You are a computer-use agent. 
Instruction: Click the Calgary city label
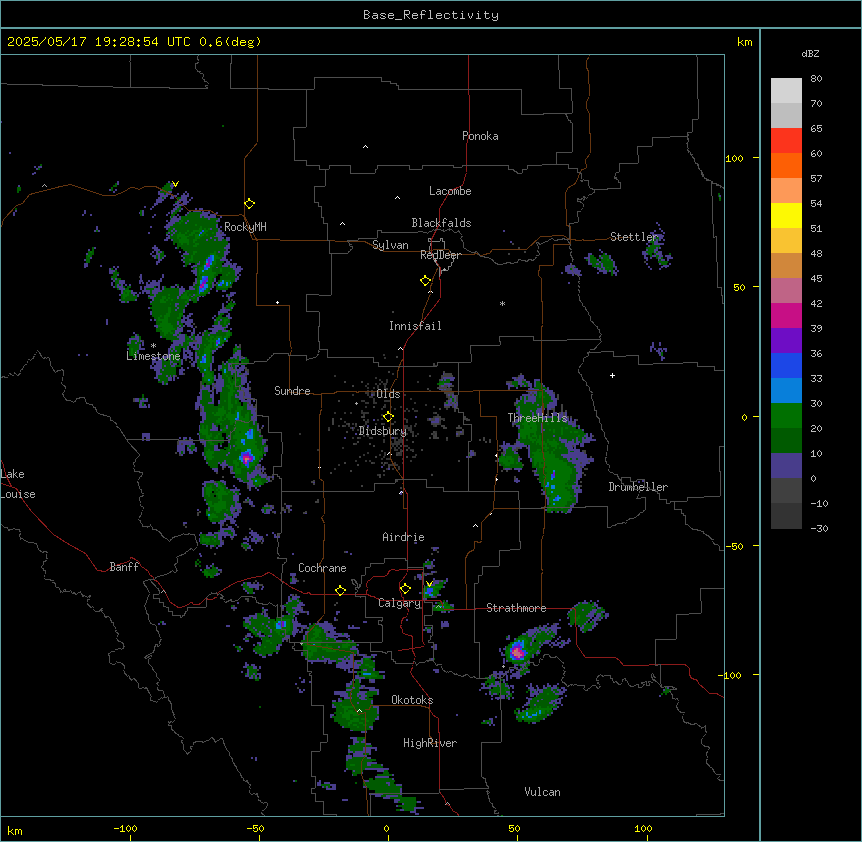pyautogui.click(x=400, y=603)
